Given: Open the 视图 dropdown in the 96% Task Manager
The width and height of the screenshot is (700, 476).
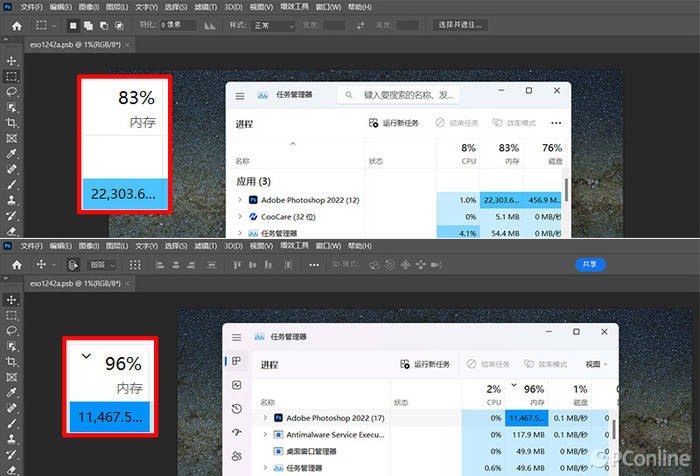Looking at the screenshot, I should pyautogui.click(x=596, y=364).
